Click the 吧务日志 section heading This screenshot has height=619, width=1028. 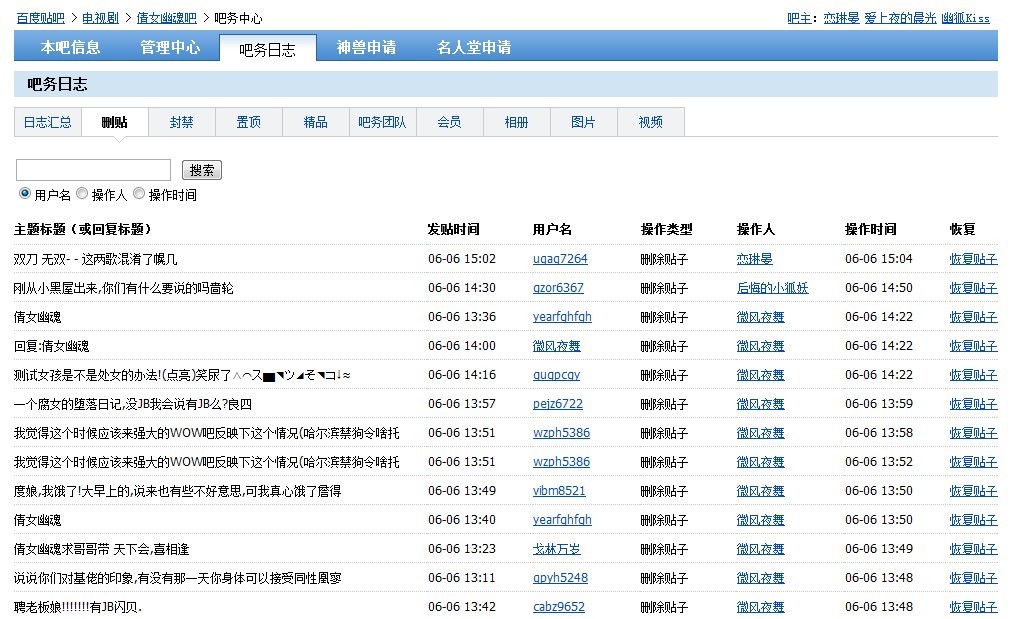click(58, 84)
